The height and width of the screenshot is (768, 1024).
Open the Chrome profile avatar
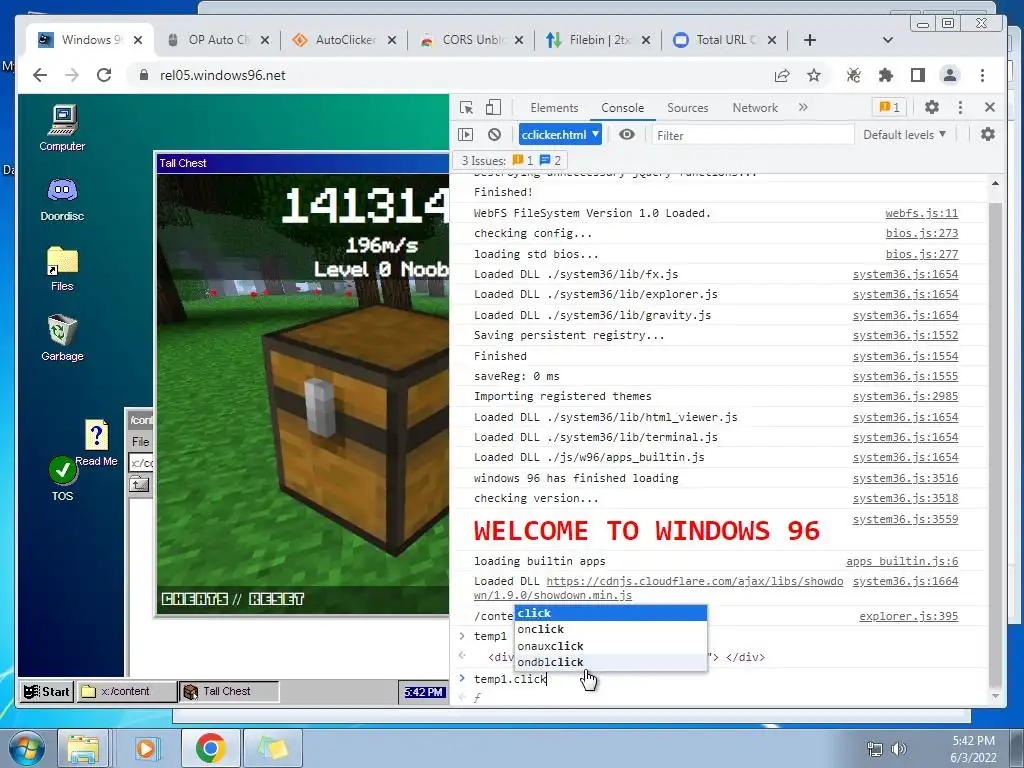coord(950,75)
